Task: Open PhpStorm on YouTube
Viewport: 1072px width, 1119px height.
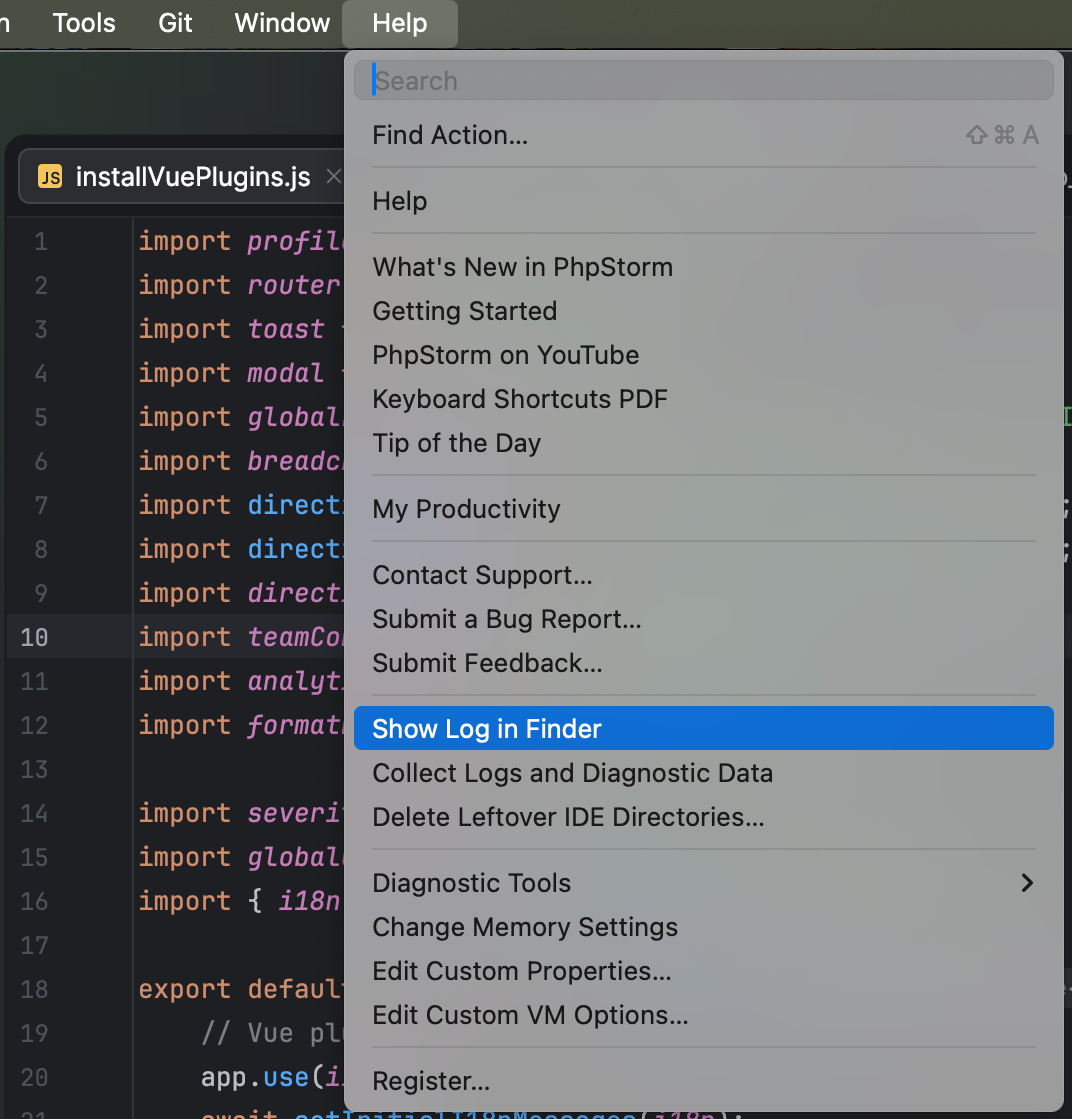Action: click(505, 355)
